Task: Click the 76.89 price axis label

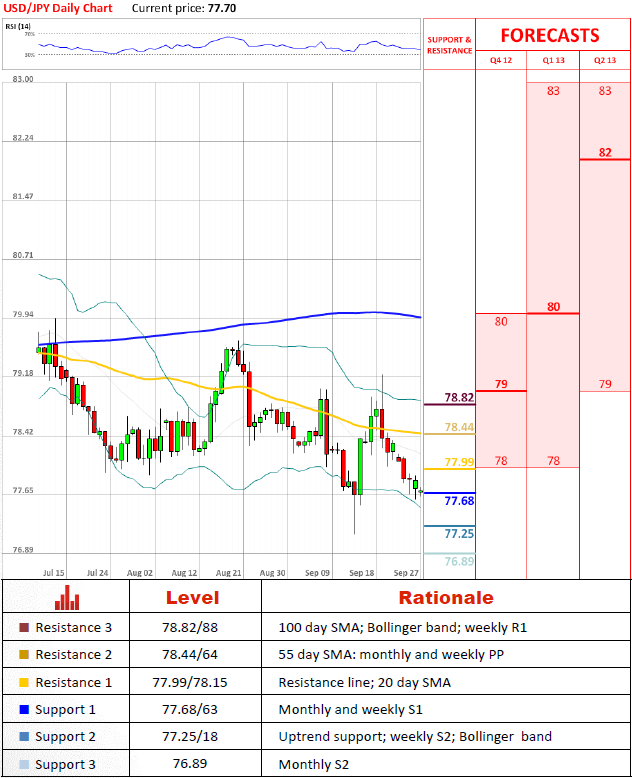Action: pos(23,550)
